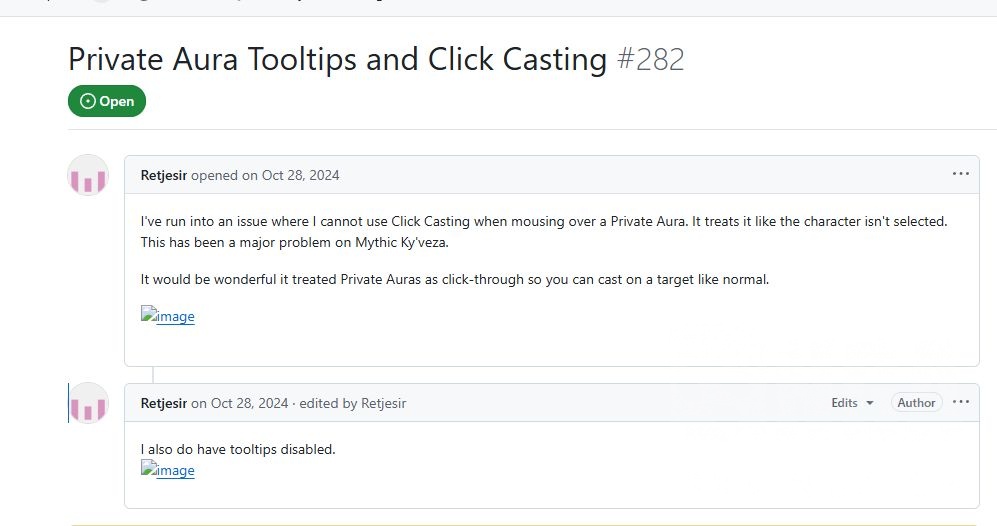Viewport: 997px width, 526px height.
Task: Open the second comment's three-dot options menu
Action: coord(960,402)
